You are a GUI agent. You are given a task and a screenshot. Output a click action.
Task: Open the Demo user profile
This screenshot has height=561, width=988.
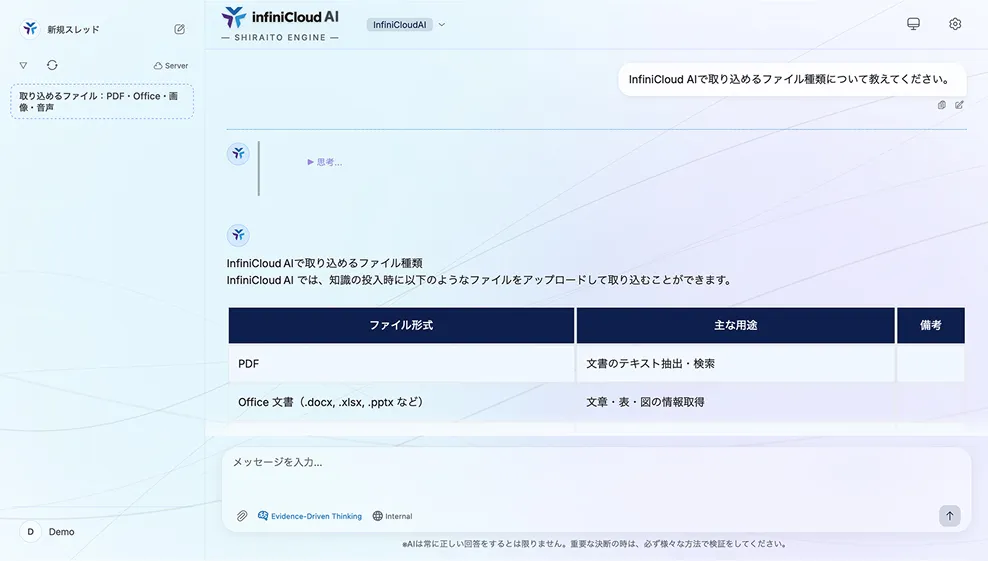tap(48, 531)
